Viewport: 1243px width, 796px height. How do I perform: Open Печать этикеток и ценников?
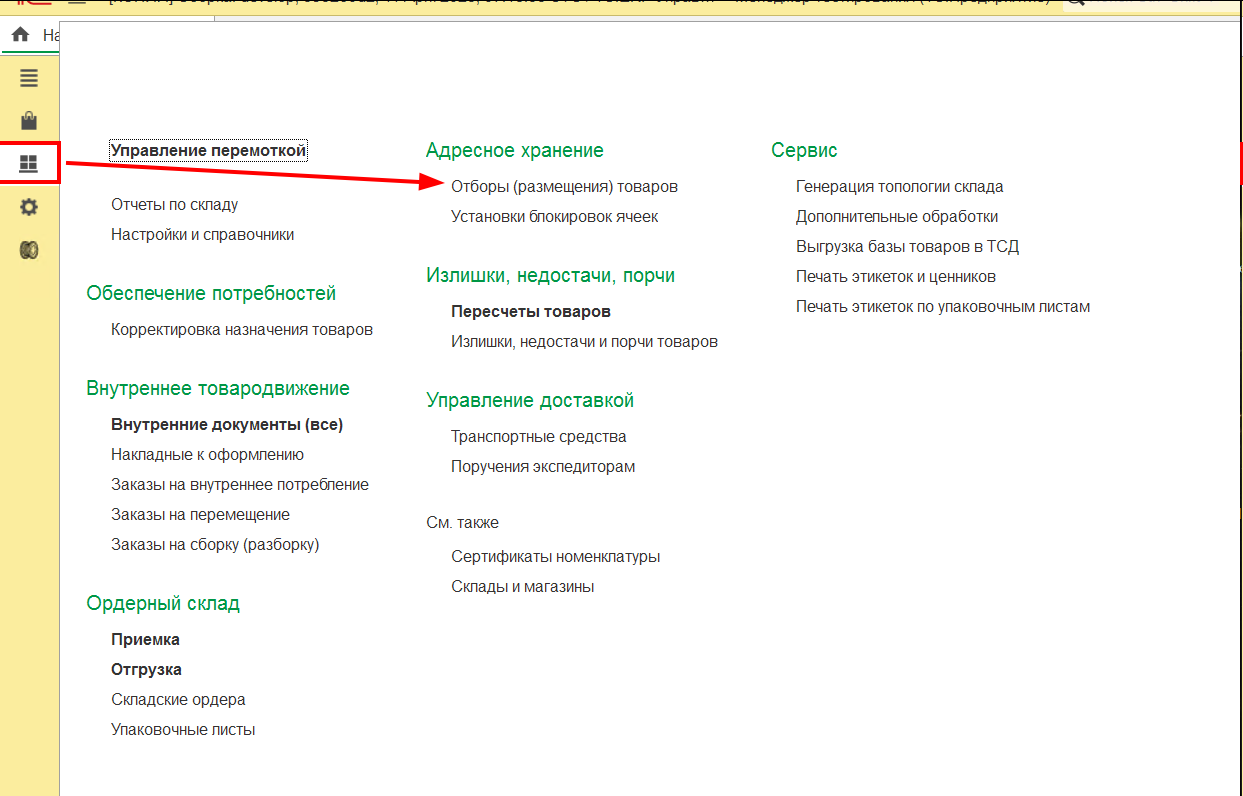click(x=896, y=277)
